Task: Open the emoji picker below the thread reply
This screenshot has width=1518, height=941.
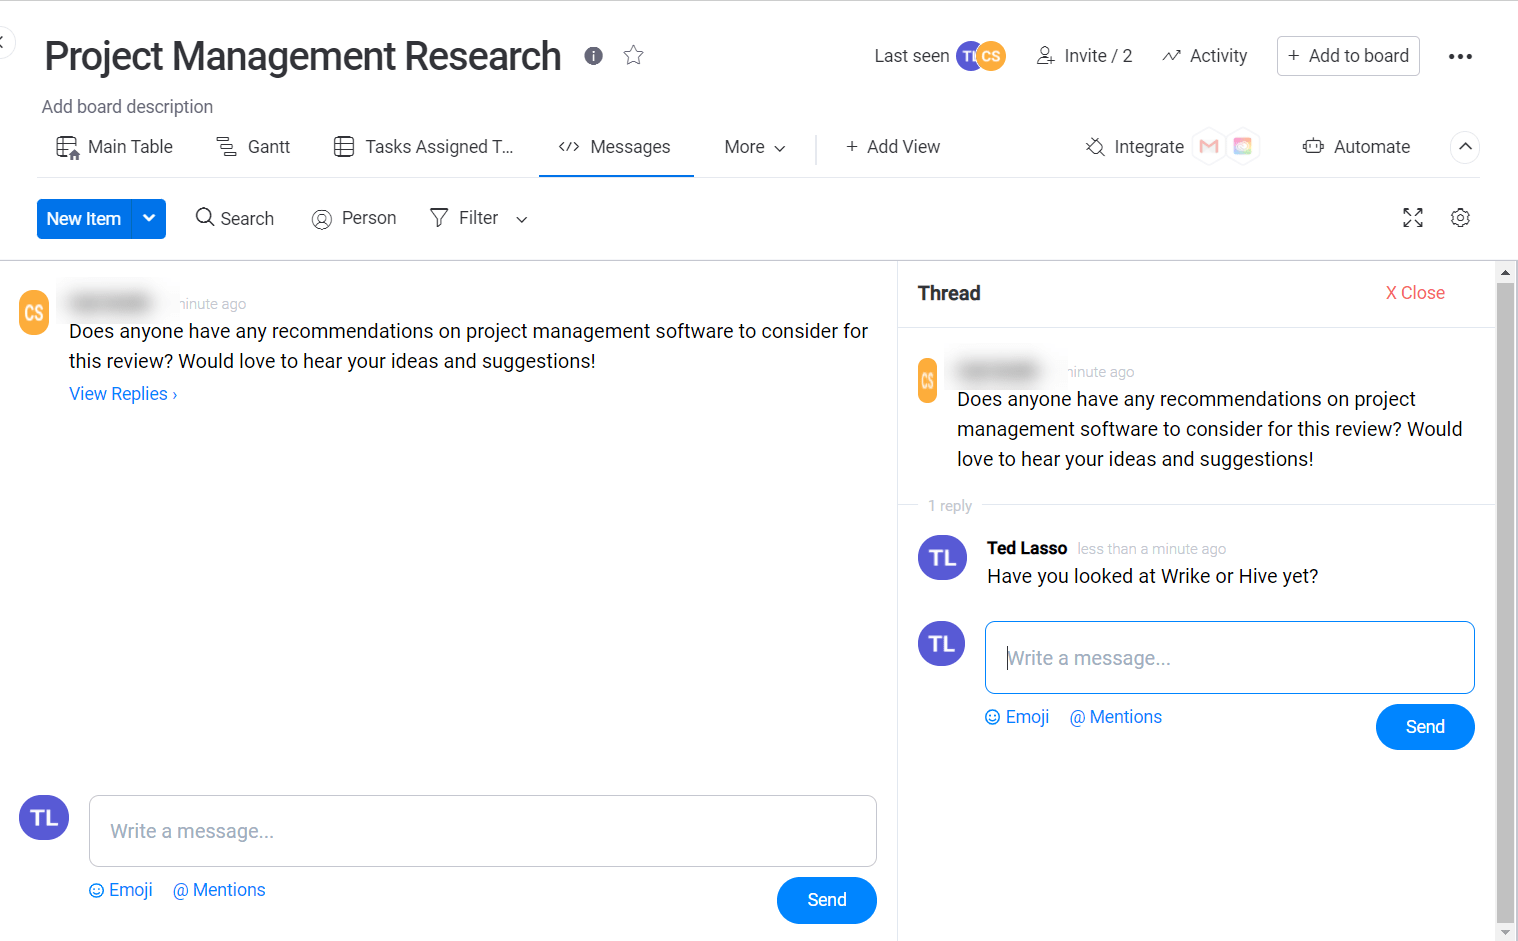Action: pos(1016,717)
